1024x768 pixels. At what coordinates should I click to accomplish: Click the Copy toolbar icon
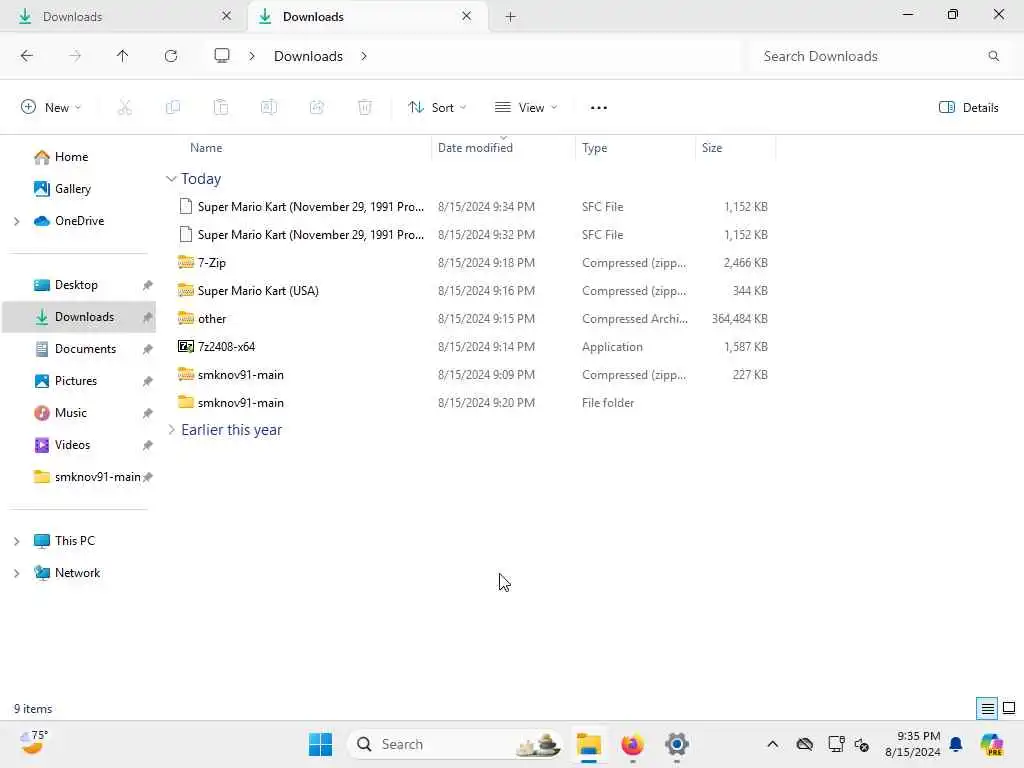pyautogui.click(x=173, y=108)
